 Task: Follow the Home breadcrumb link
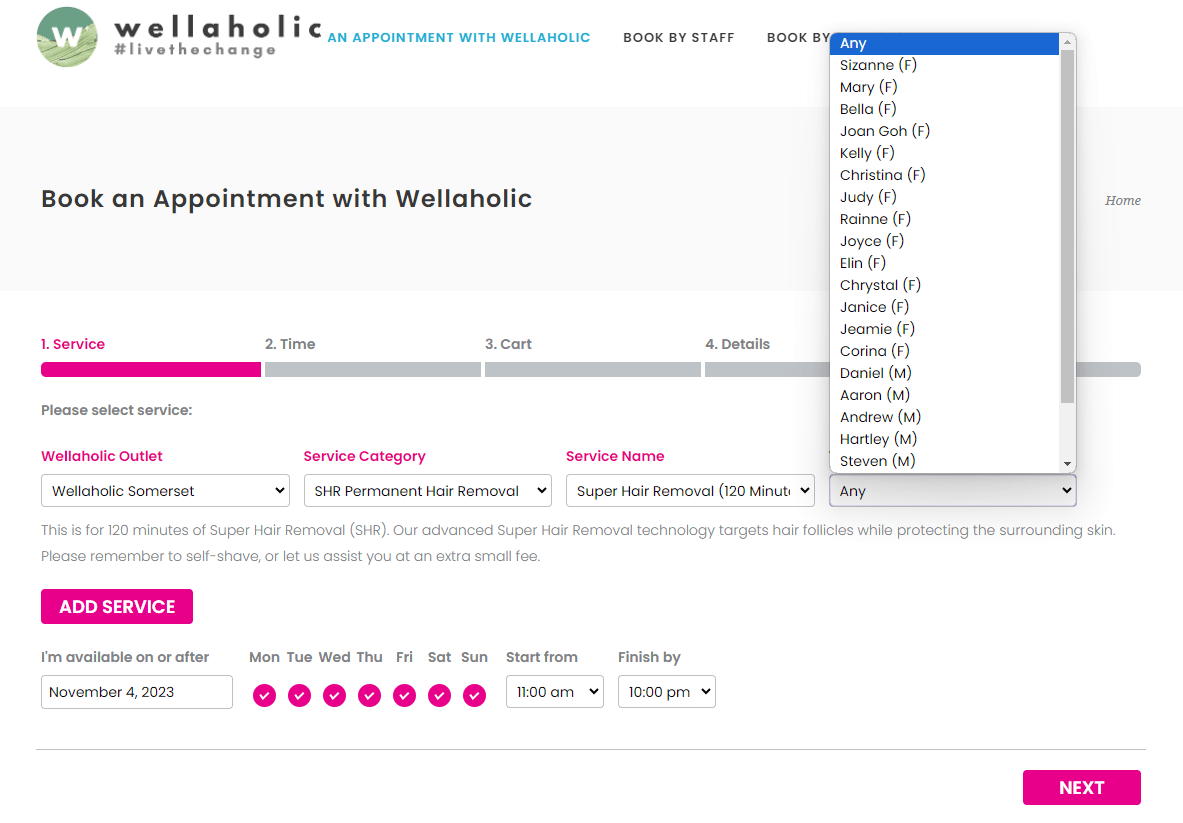click(1122, 201)
